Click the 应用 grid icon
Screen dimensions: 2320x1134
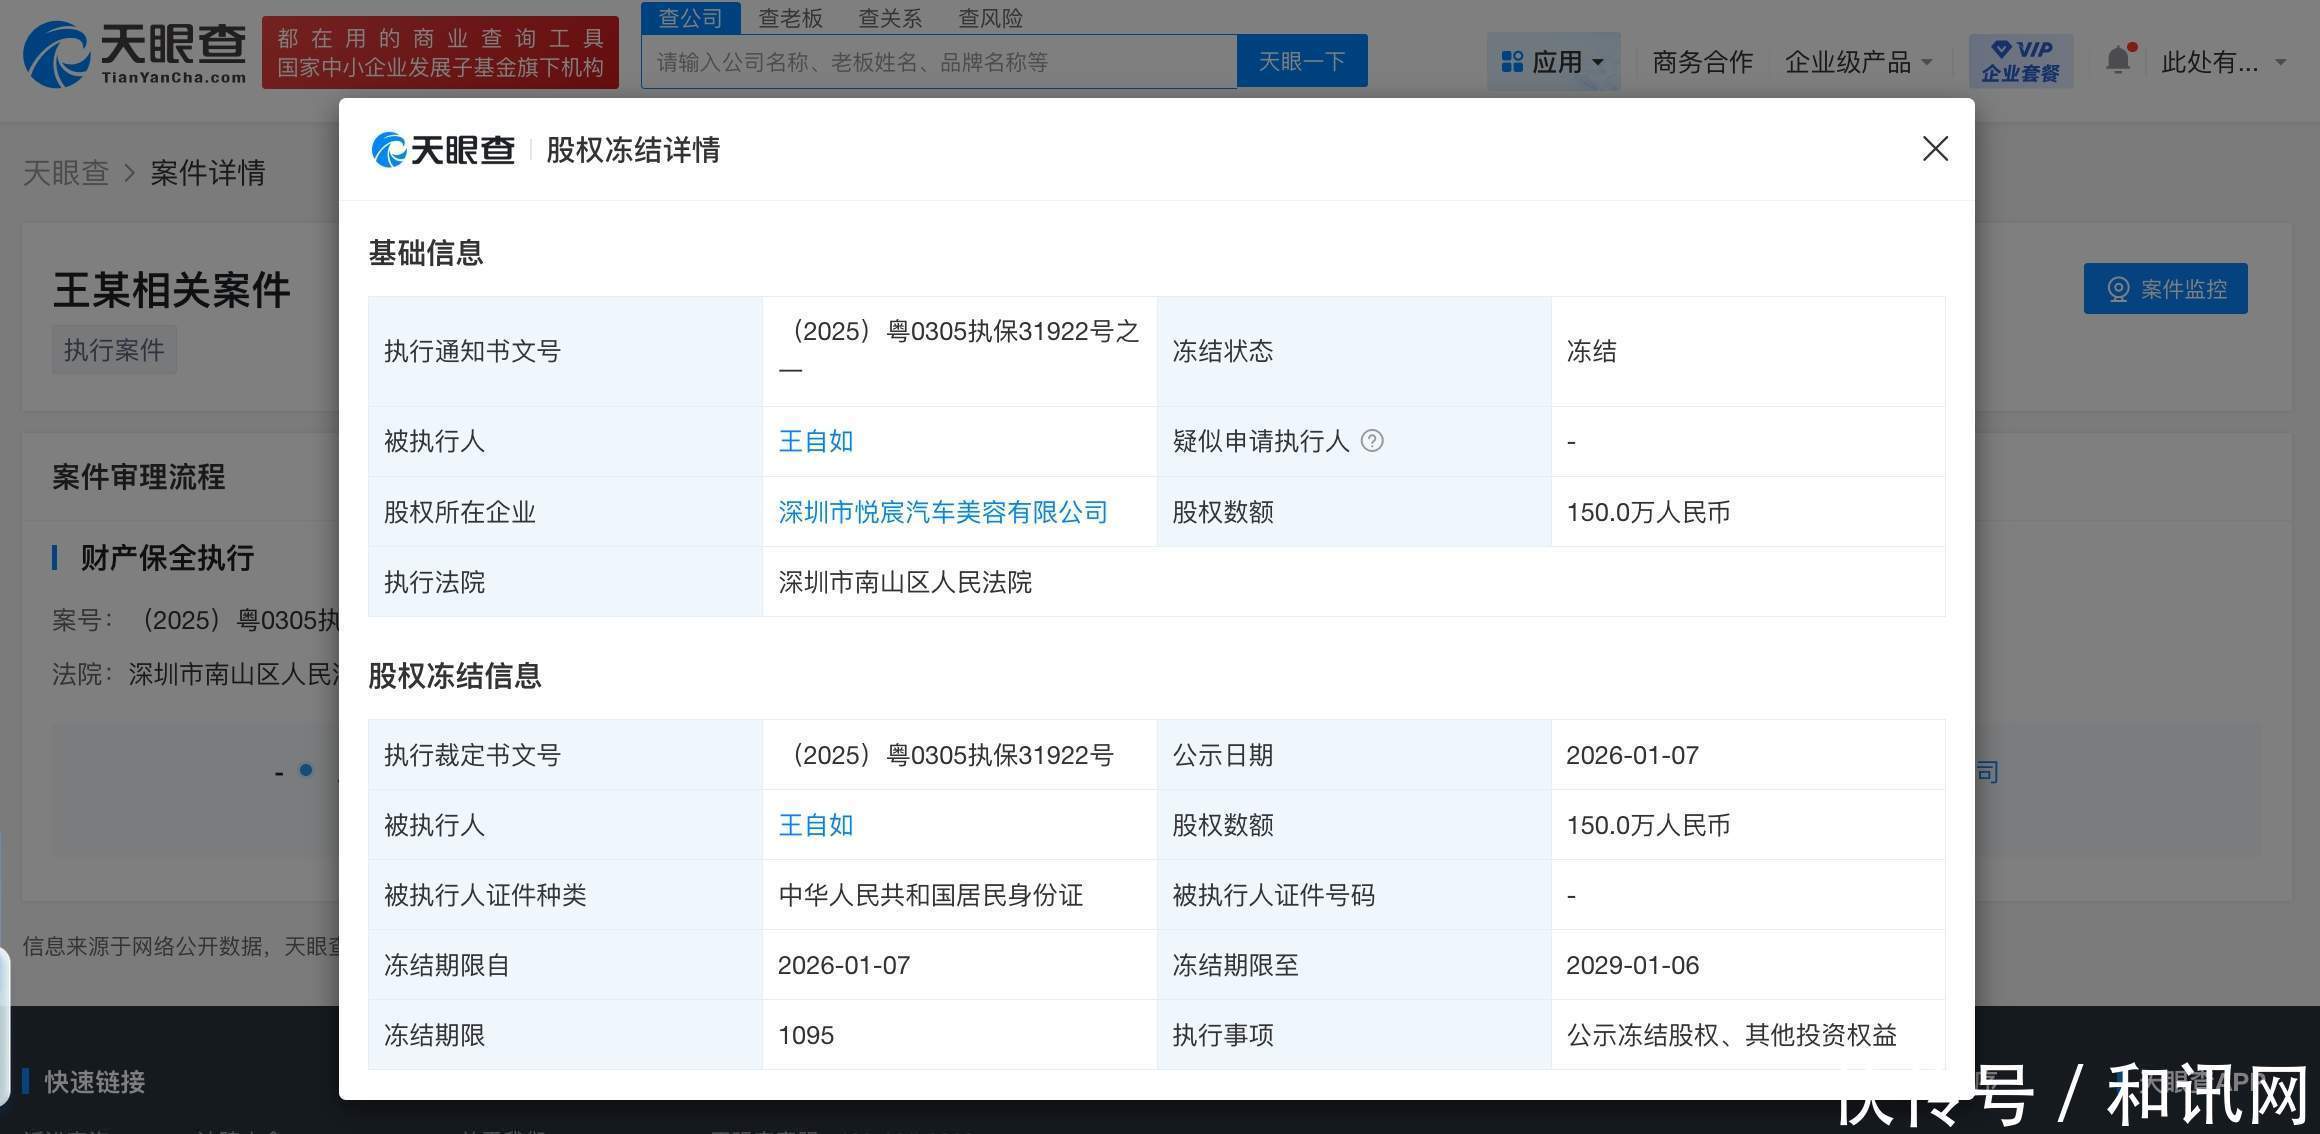[x=1512, y=62]
